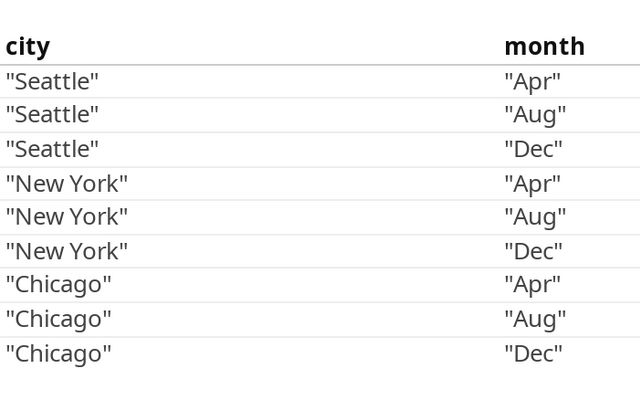Click the Aug month cell for Seattle
The image size is (640, 400).
click(x=535, y=115)
